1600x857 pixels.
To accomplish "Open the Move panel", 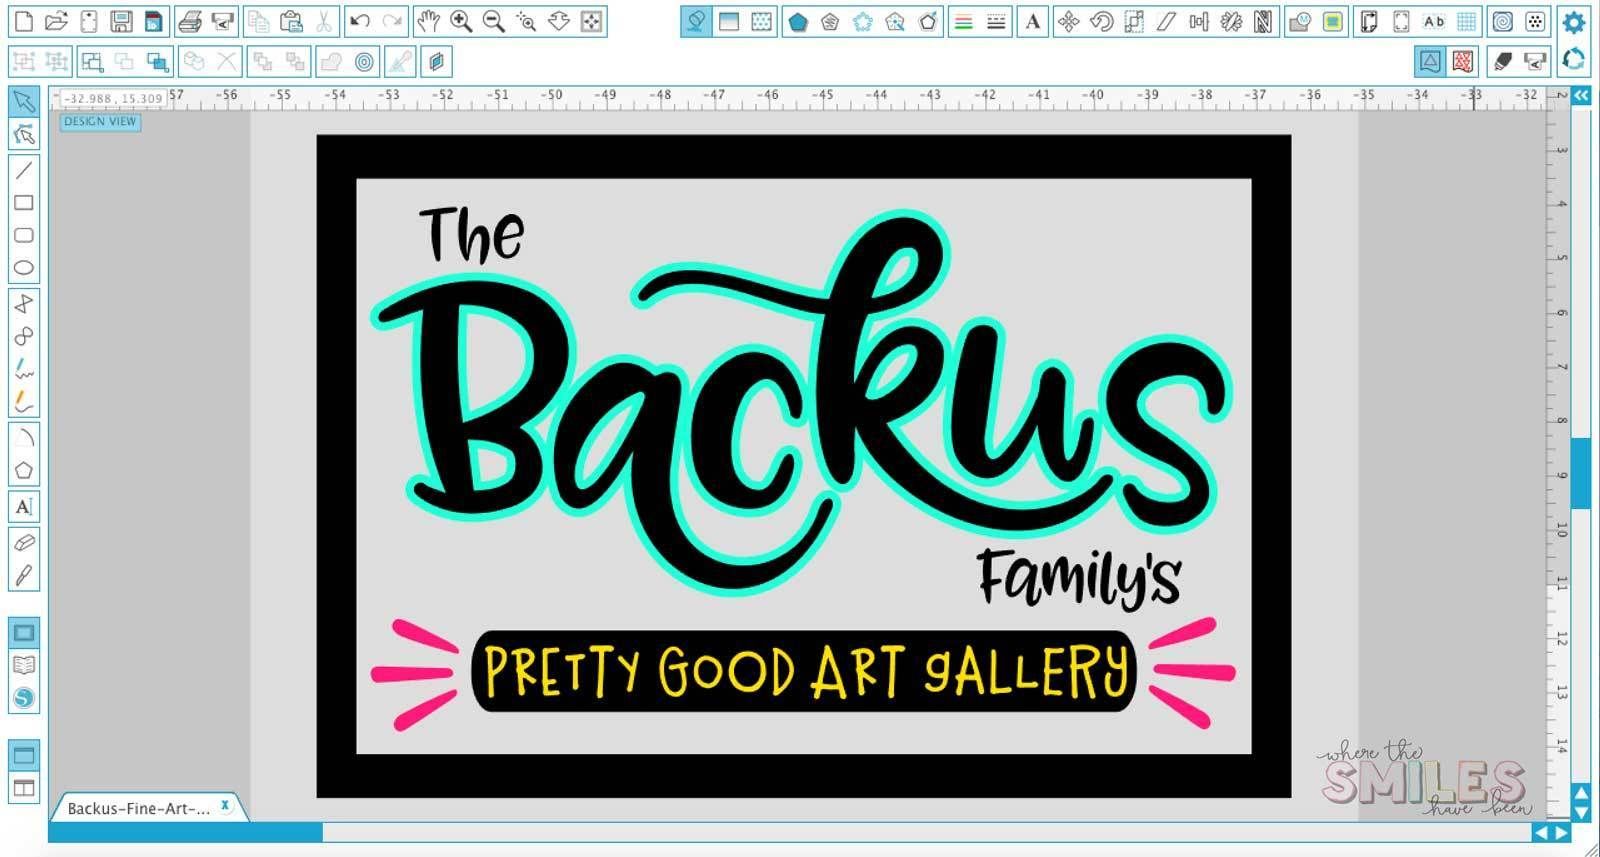I will 1068,21.
